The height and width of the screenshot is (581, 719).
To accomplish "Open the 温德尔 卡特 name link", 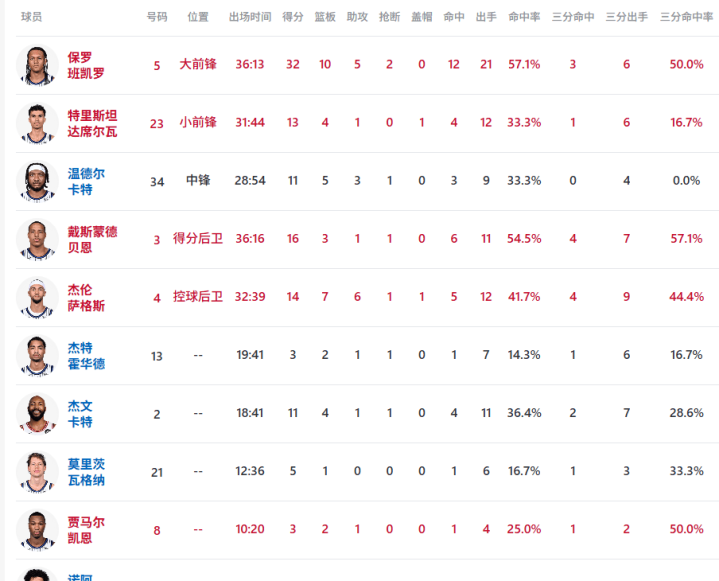I will coord(86,181).
